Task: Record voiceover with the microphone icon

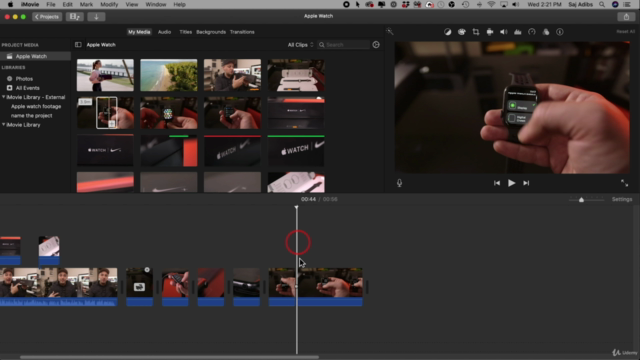Action: tap(400, 183)
